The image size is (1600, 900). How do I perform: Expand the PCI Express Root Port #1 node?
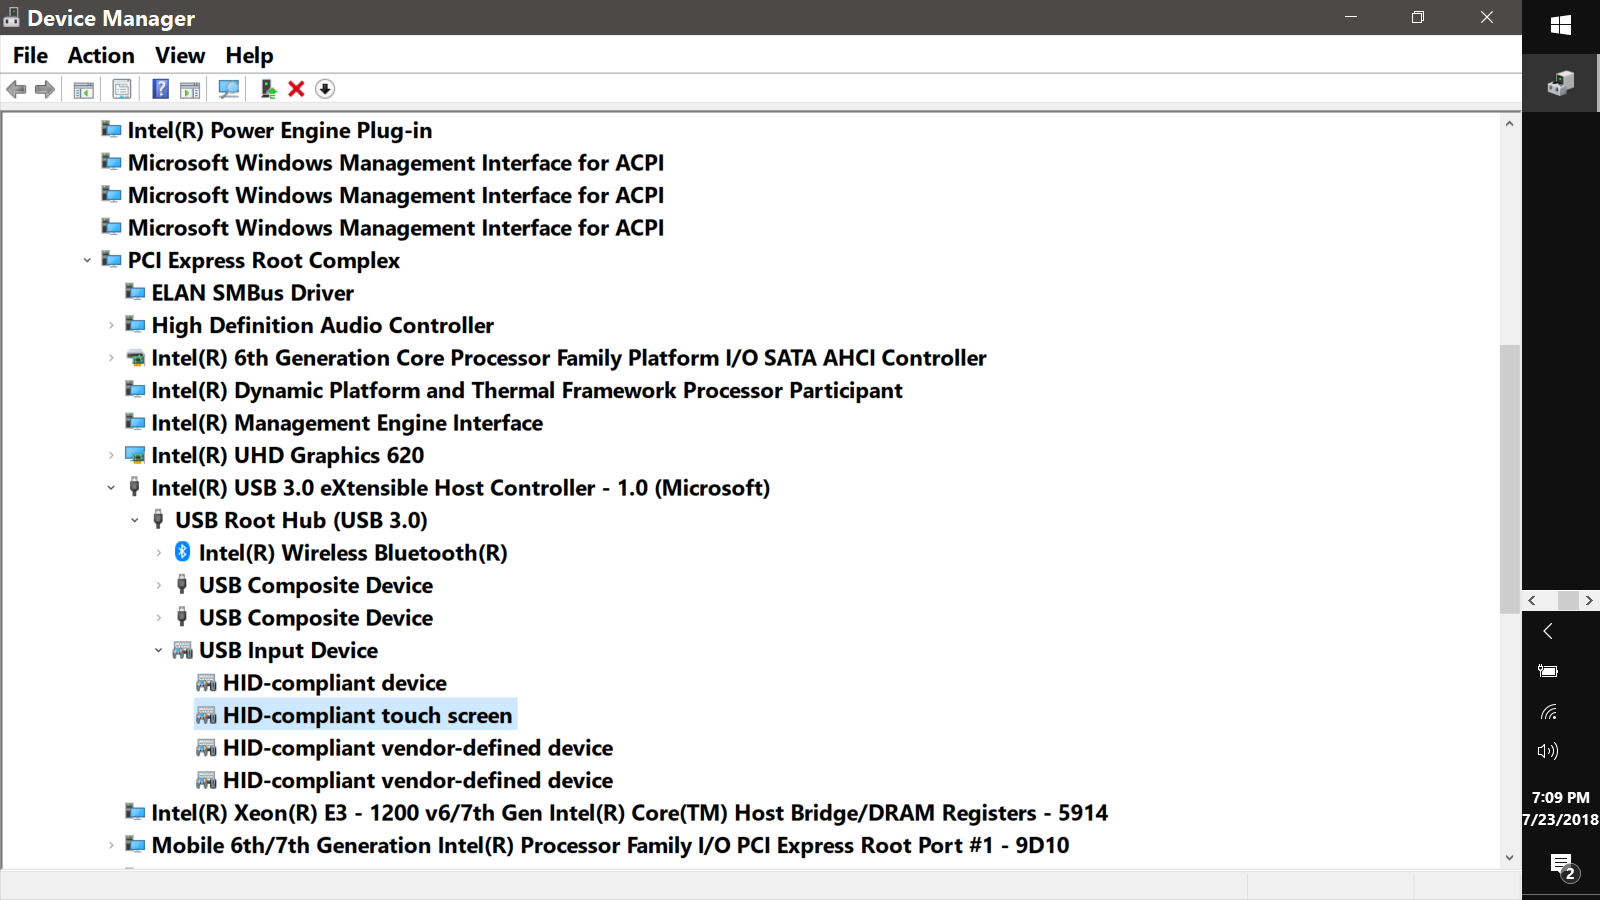click(x=111, y=846)
